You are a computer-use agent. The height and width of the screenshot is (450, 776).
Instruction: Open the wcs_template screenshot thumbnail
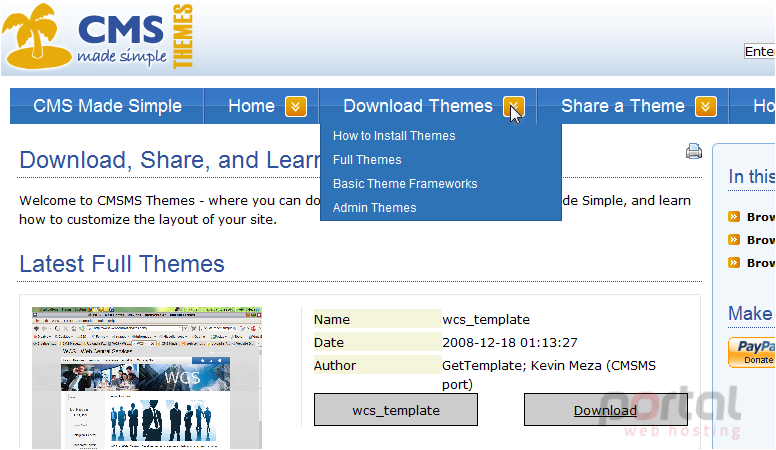147,378
